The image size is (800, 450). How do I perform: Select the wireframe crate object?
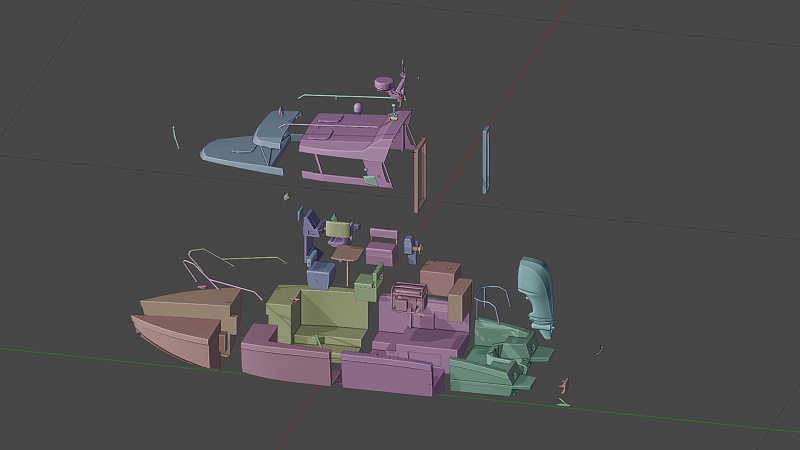[409, 298]
